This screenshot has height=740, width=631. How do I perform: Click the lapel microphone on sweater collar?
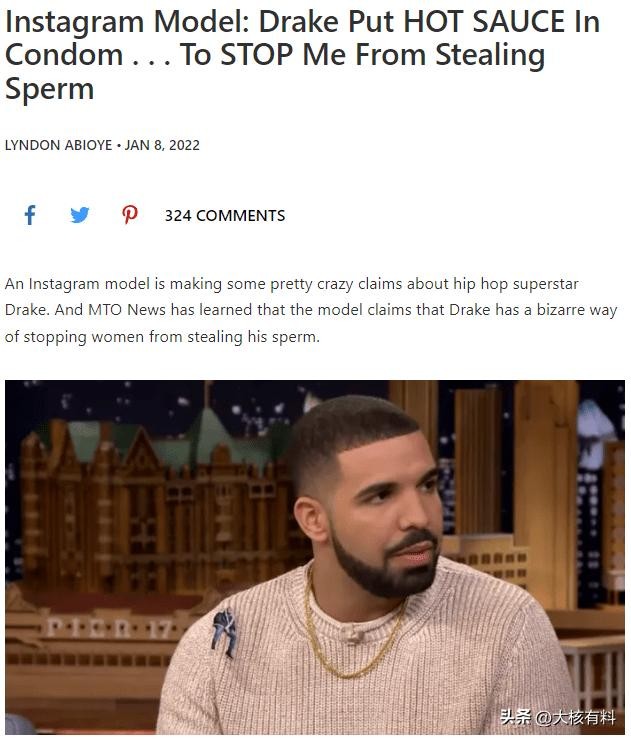point(352,635)
